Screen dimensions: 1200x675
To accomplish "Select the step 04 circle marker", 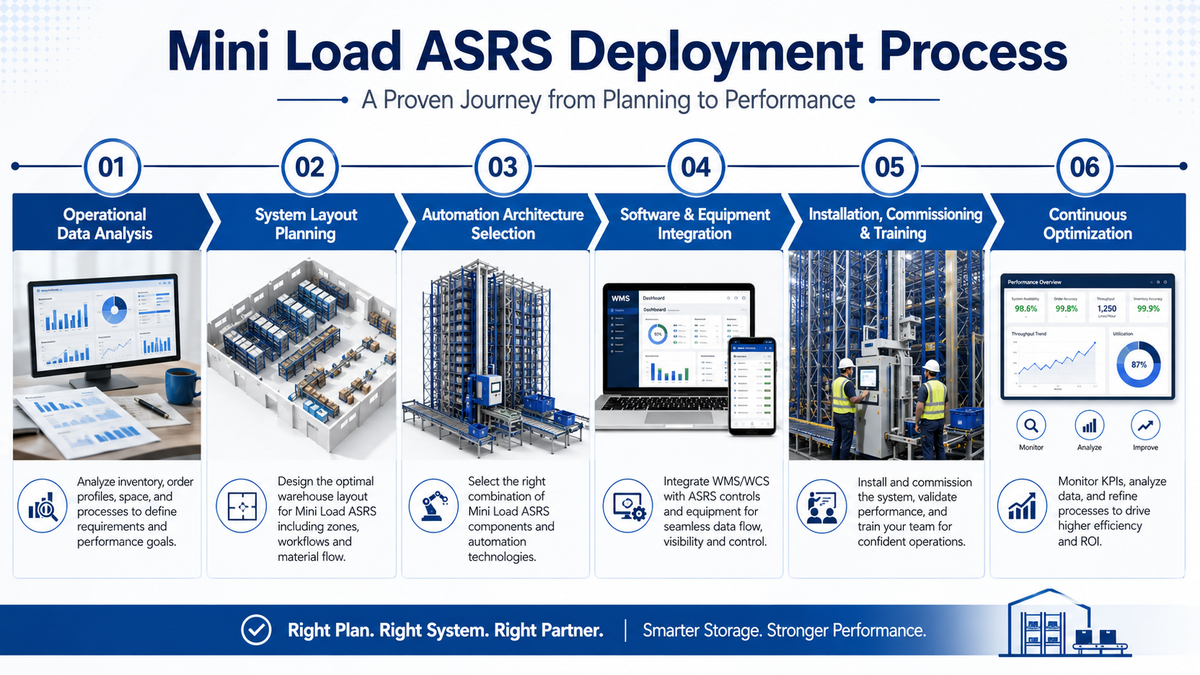I will pyautogui.click(x=695, y=166).
